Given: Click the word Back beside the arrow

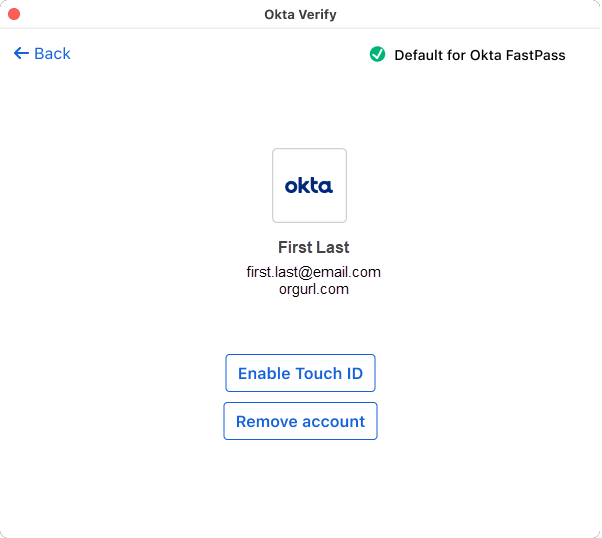Looking at the screenshot, I should [52, 53].
